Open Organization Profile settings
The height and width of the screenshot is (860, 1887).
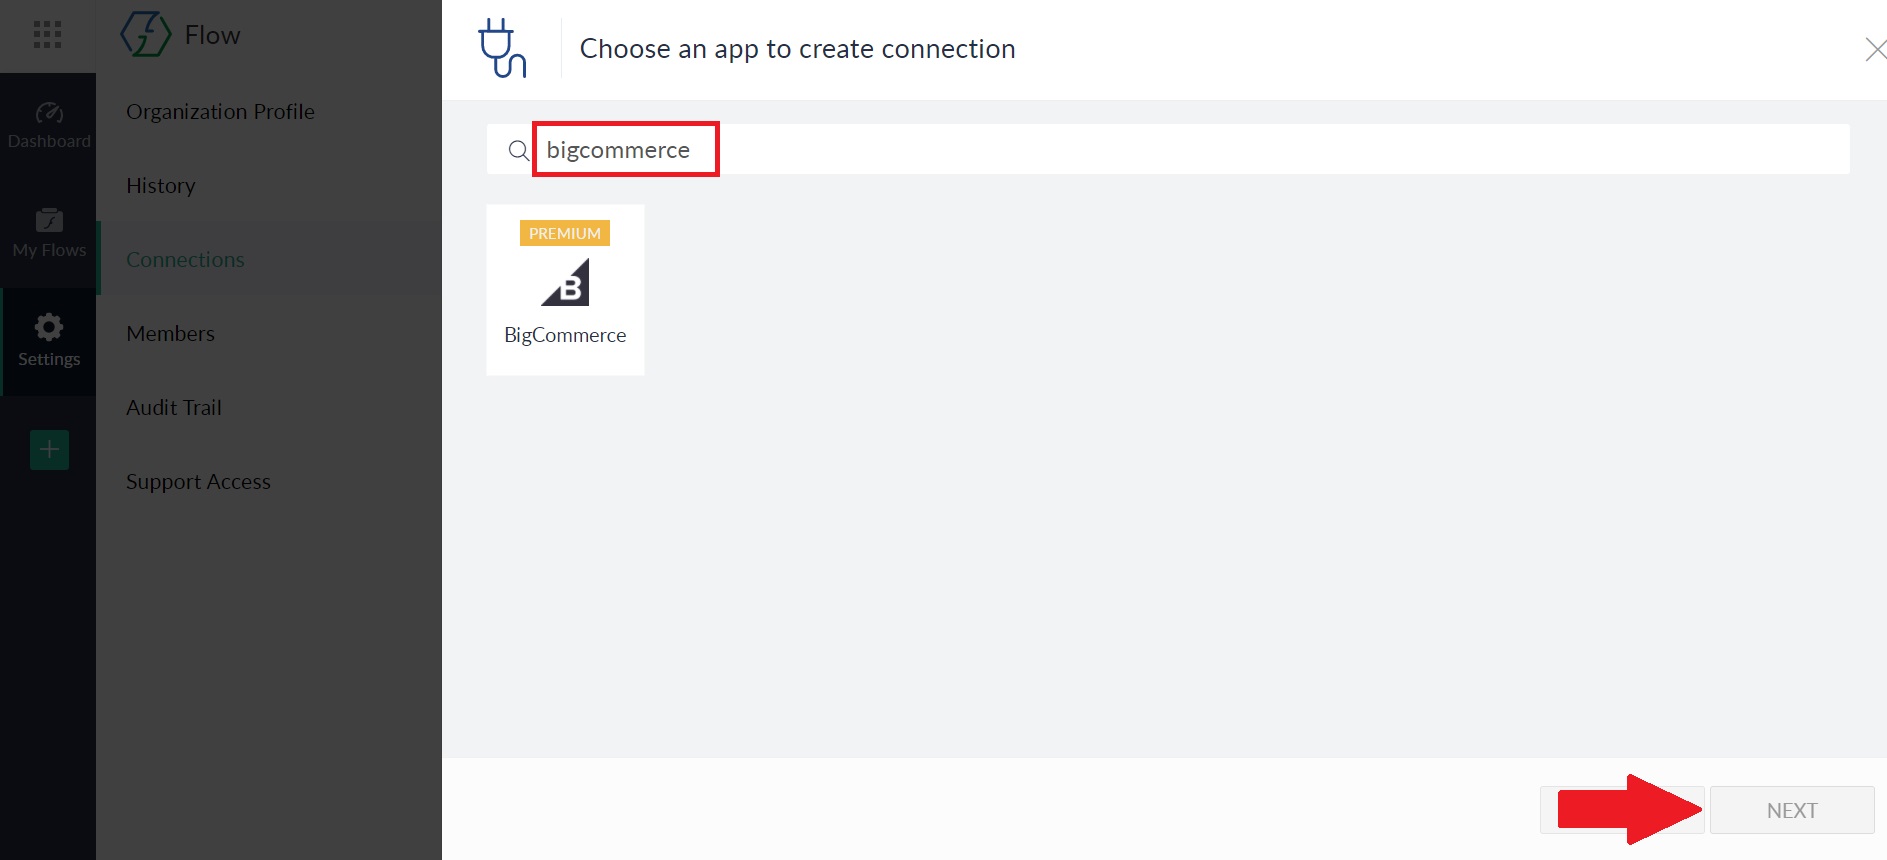pos(220,112)
